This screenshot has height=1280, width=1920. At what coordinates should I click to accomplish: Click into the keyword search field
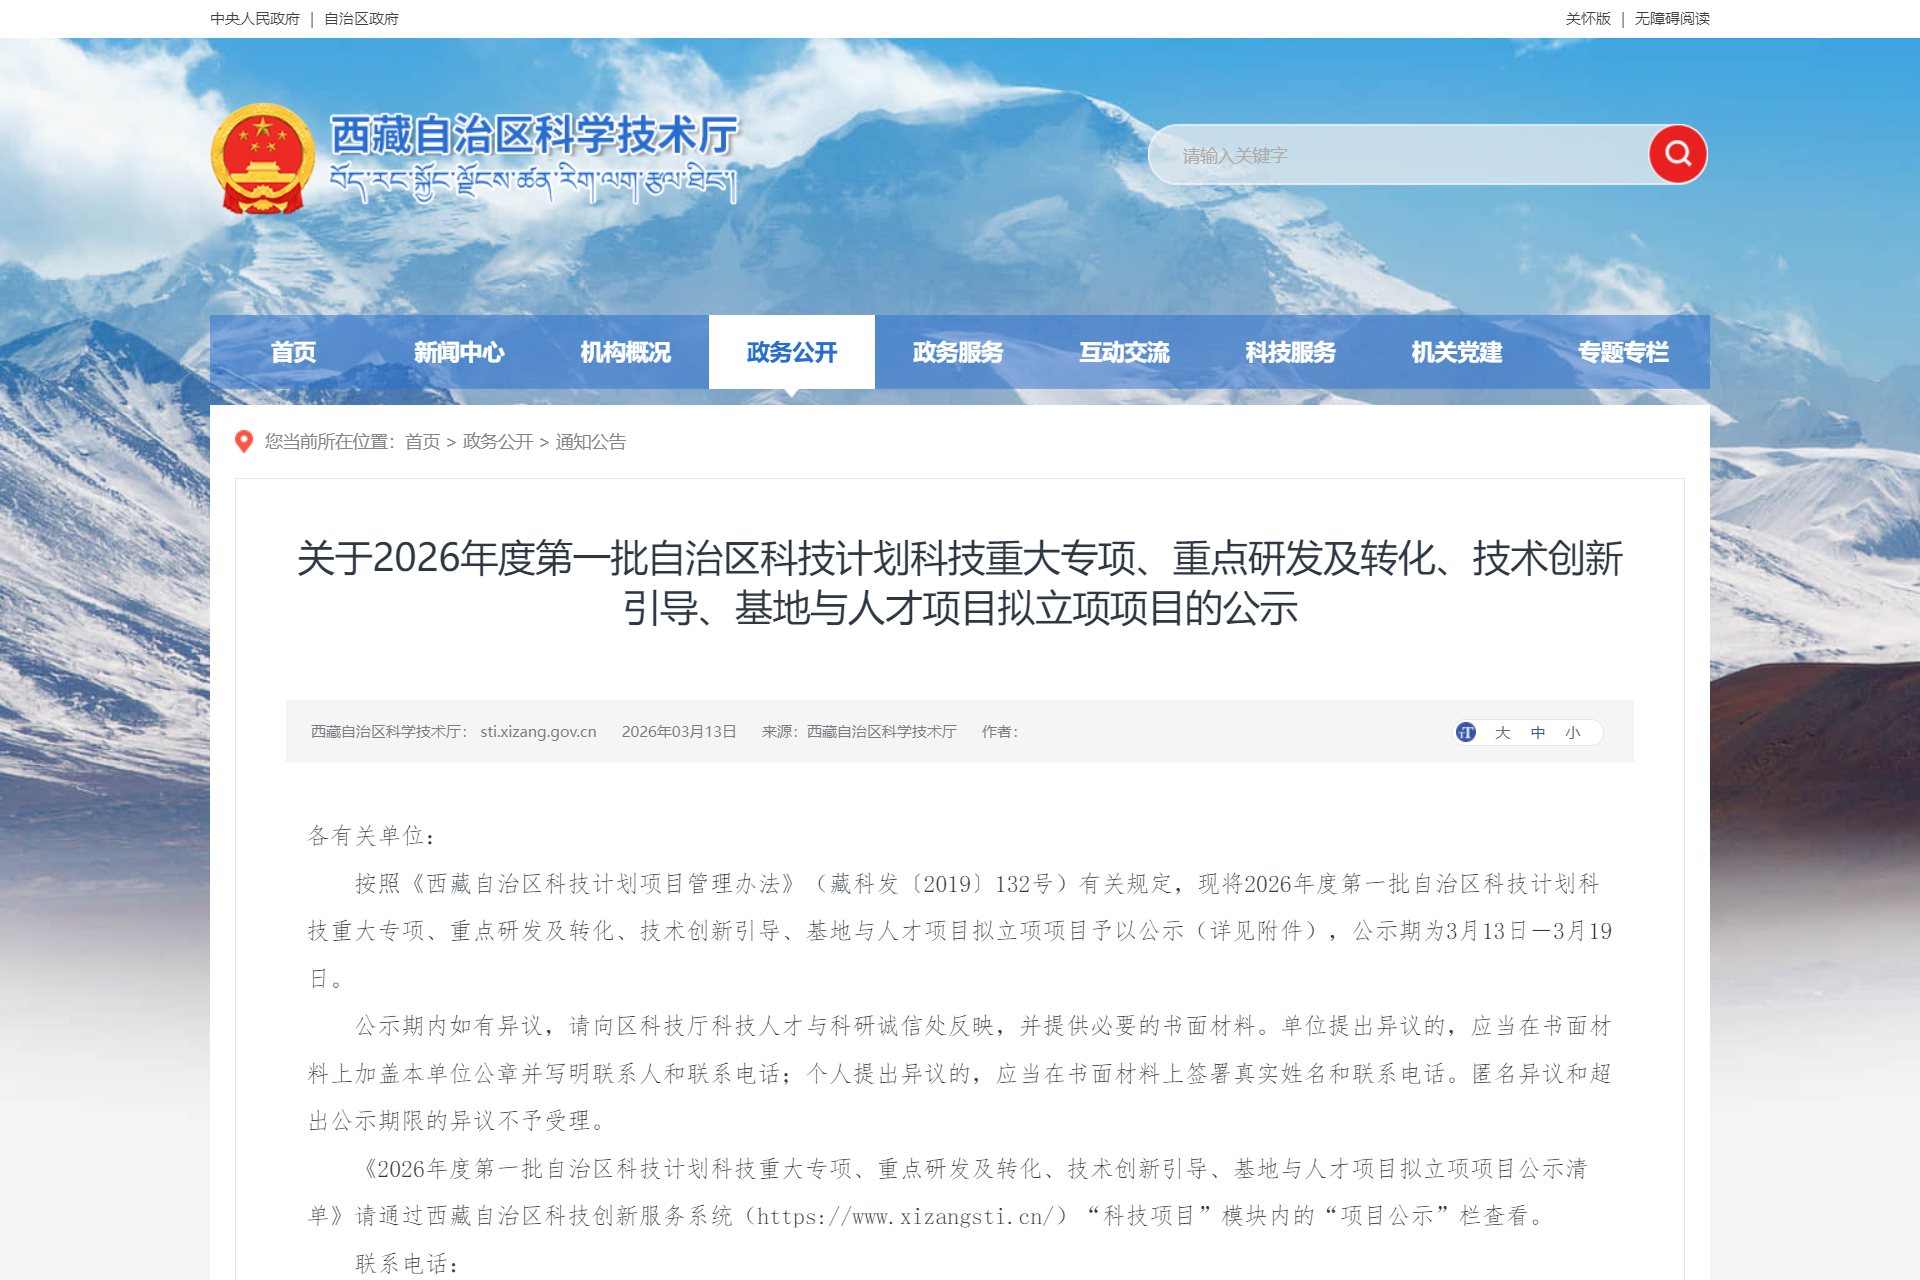click(1400, 155)
